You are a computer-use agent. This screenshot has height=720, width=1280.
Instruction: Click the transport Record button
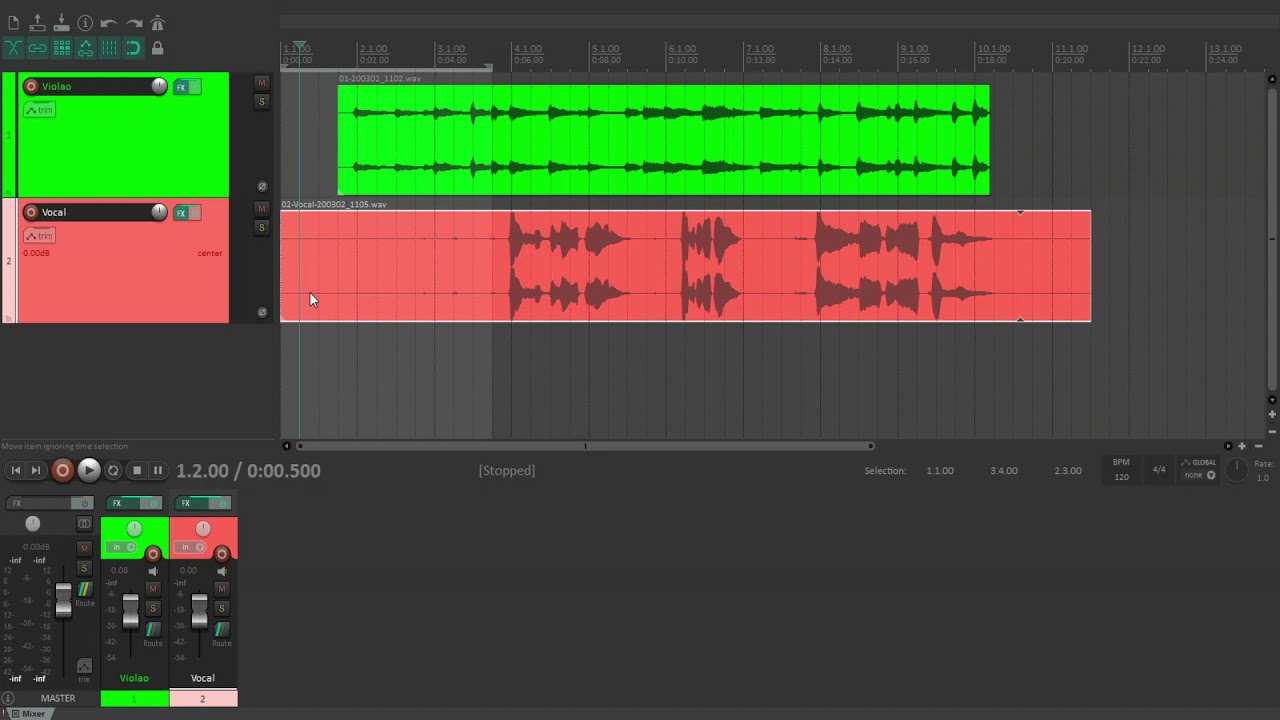coord(62,470)
